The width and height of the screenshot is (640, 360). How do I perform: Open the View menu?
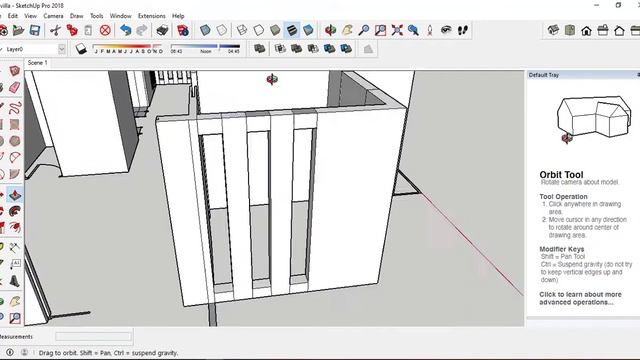tap(31, 16)
